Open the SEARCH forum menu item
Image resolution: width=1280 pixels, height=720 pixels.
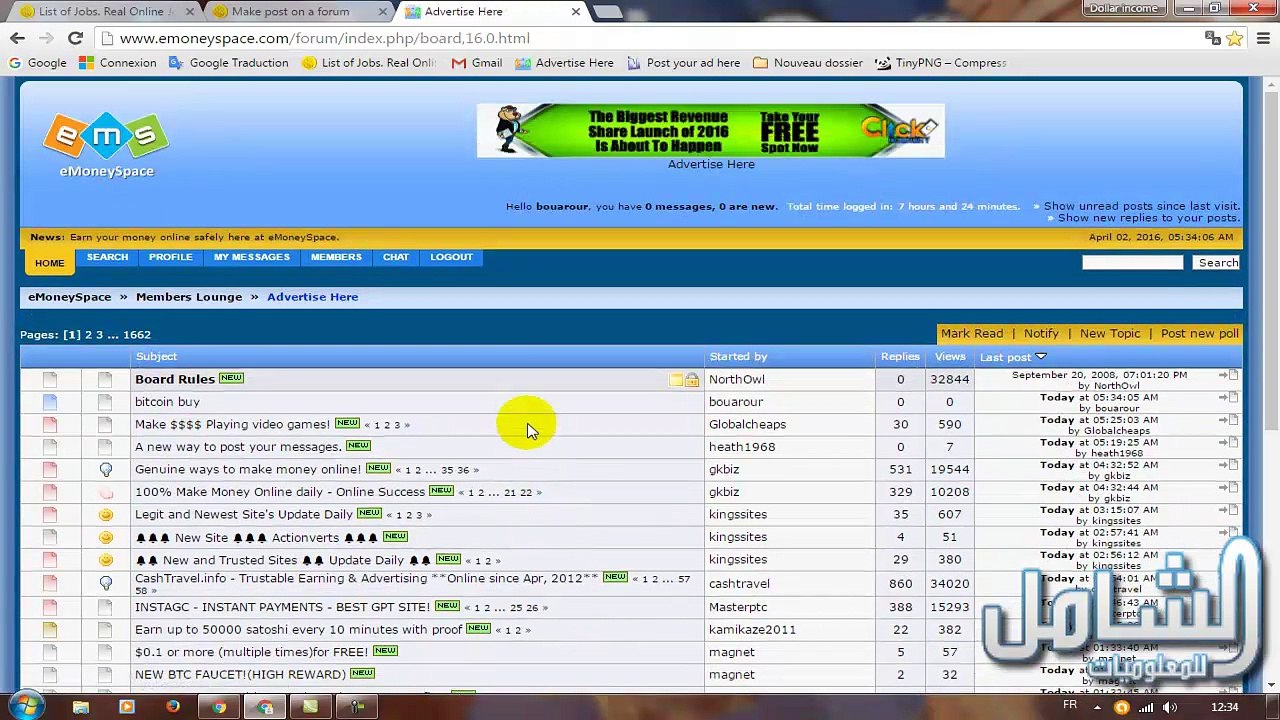107,257
